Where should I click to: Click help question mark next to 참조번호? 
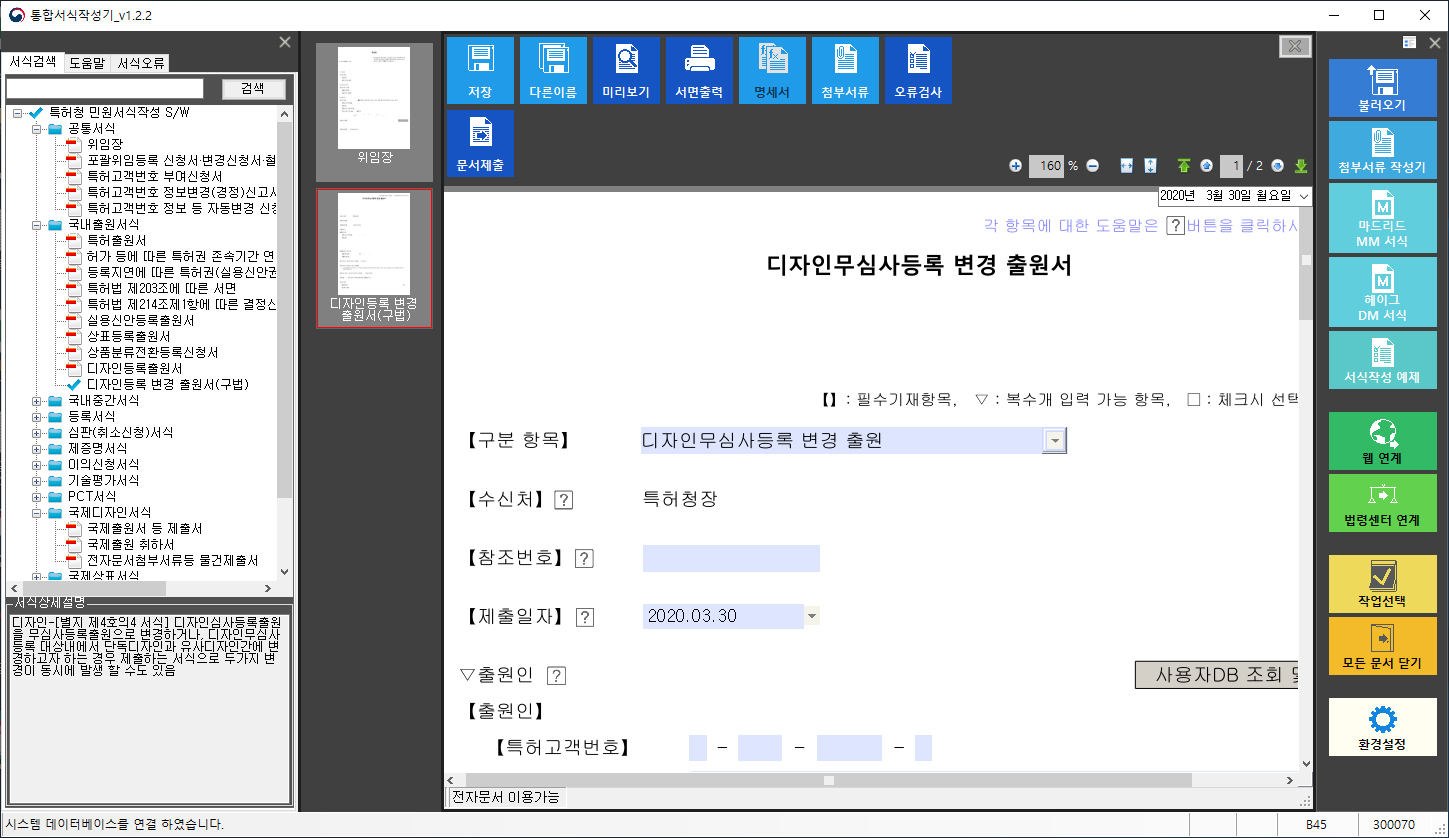pyautogui.click(x=584, y=559)
